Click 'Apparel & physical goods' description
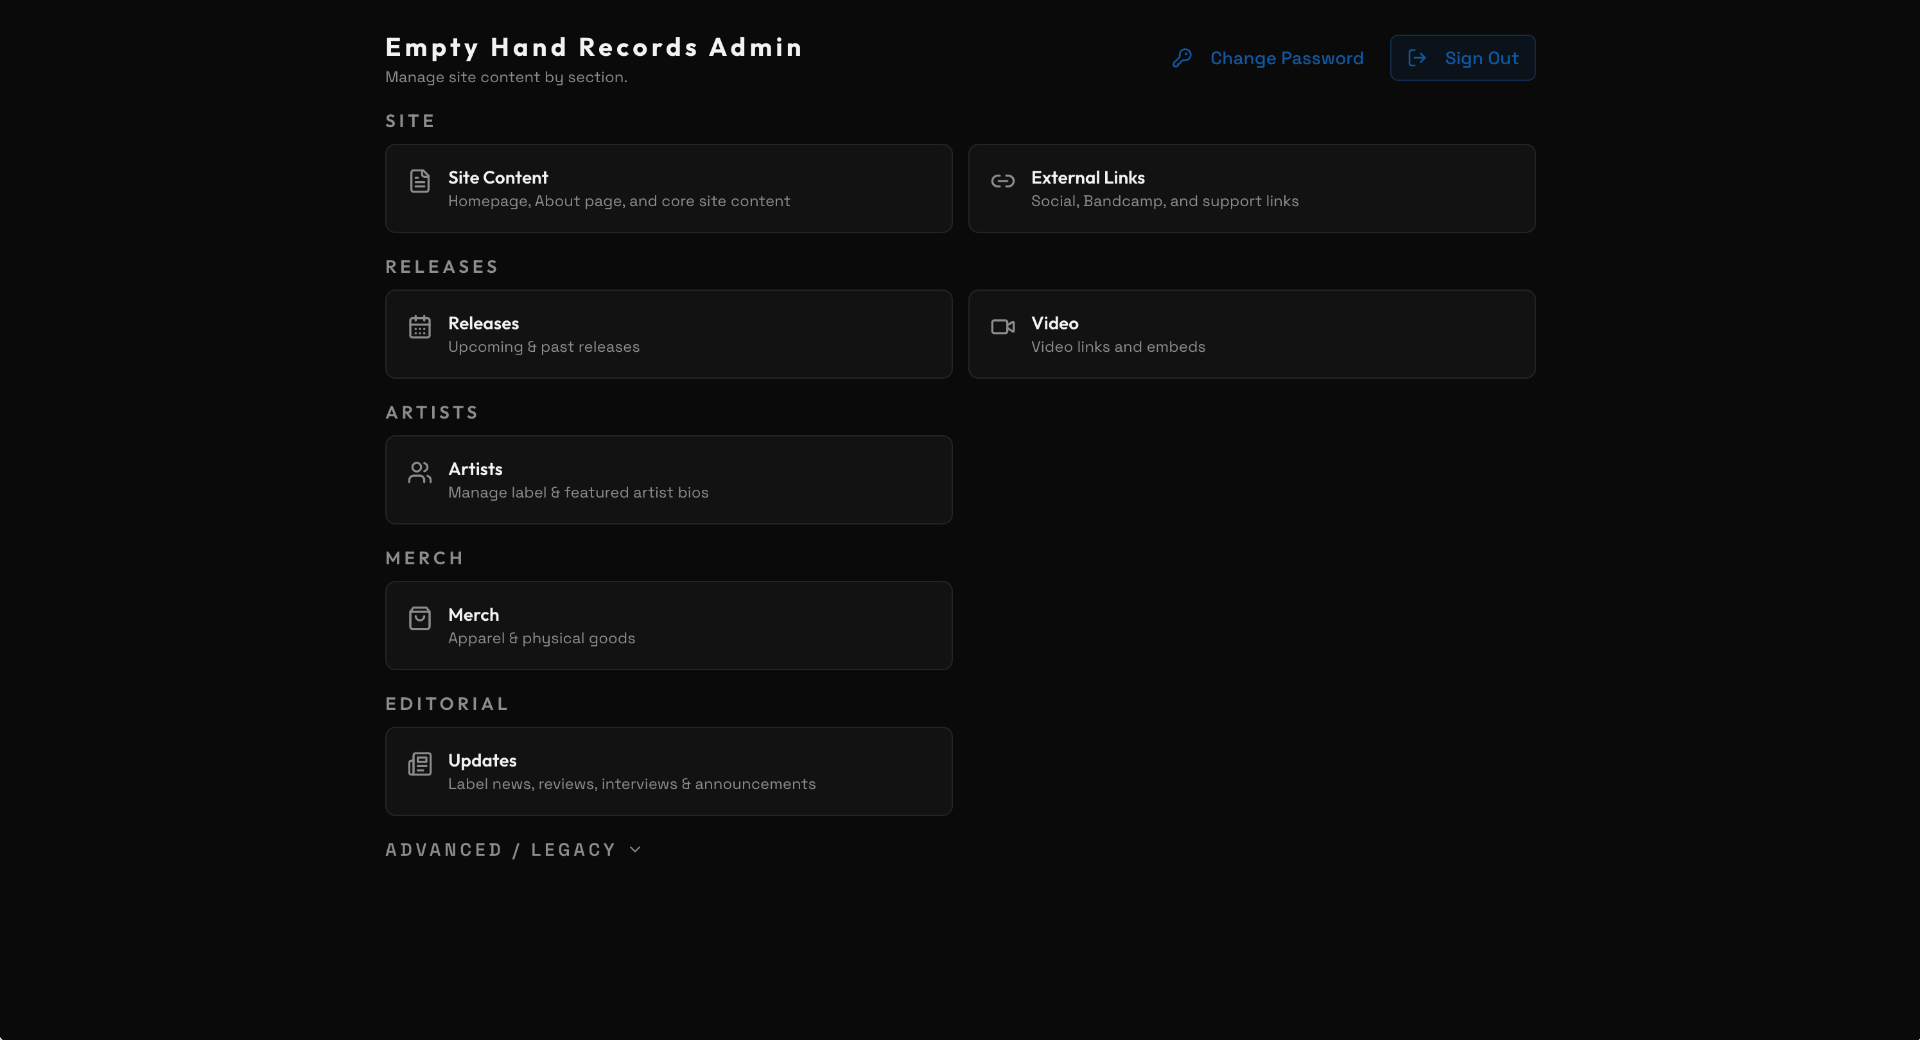Screen dimensions: 1920x1040 click(541, 638)
